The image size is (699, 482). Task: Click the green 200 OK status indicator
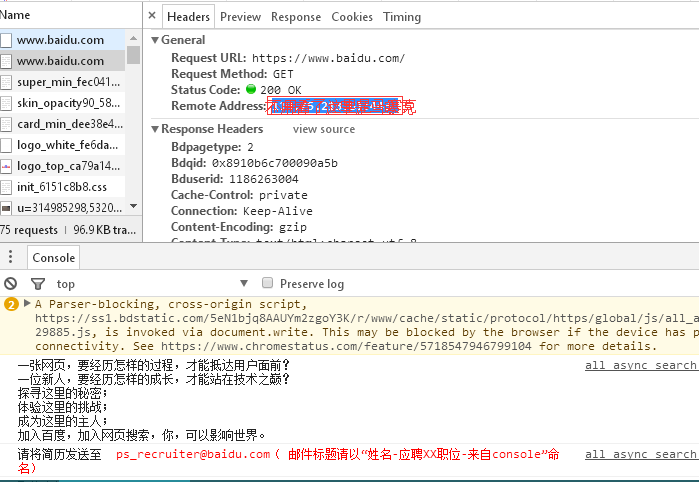251,89
